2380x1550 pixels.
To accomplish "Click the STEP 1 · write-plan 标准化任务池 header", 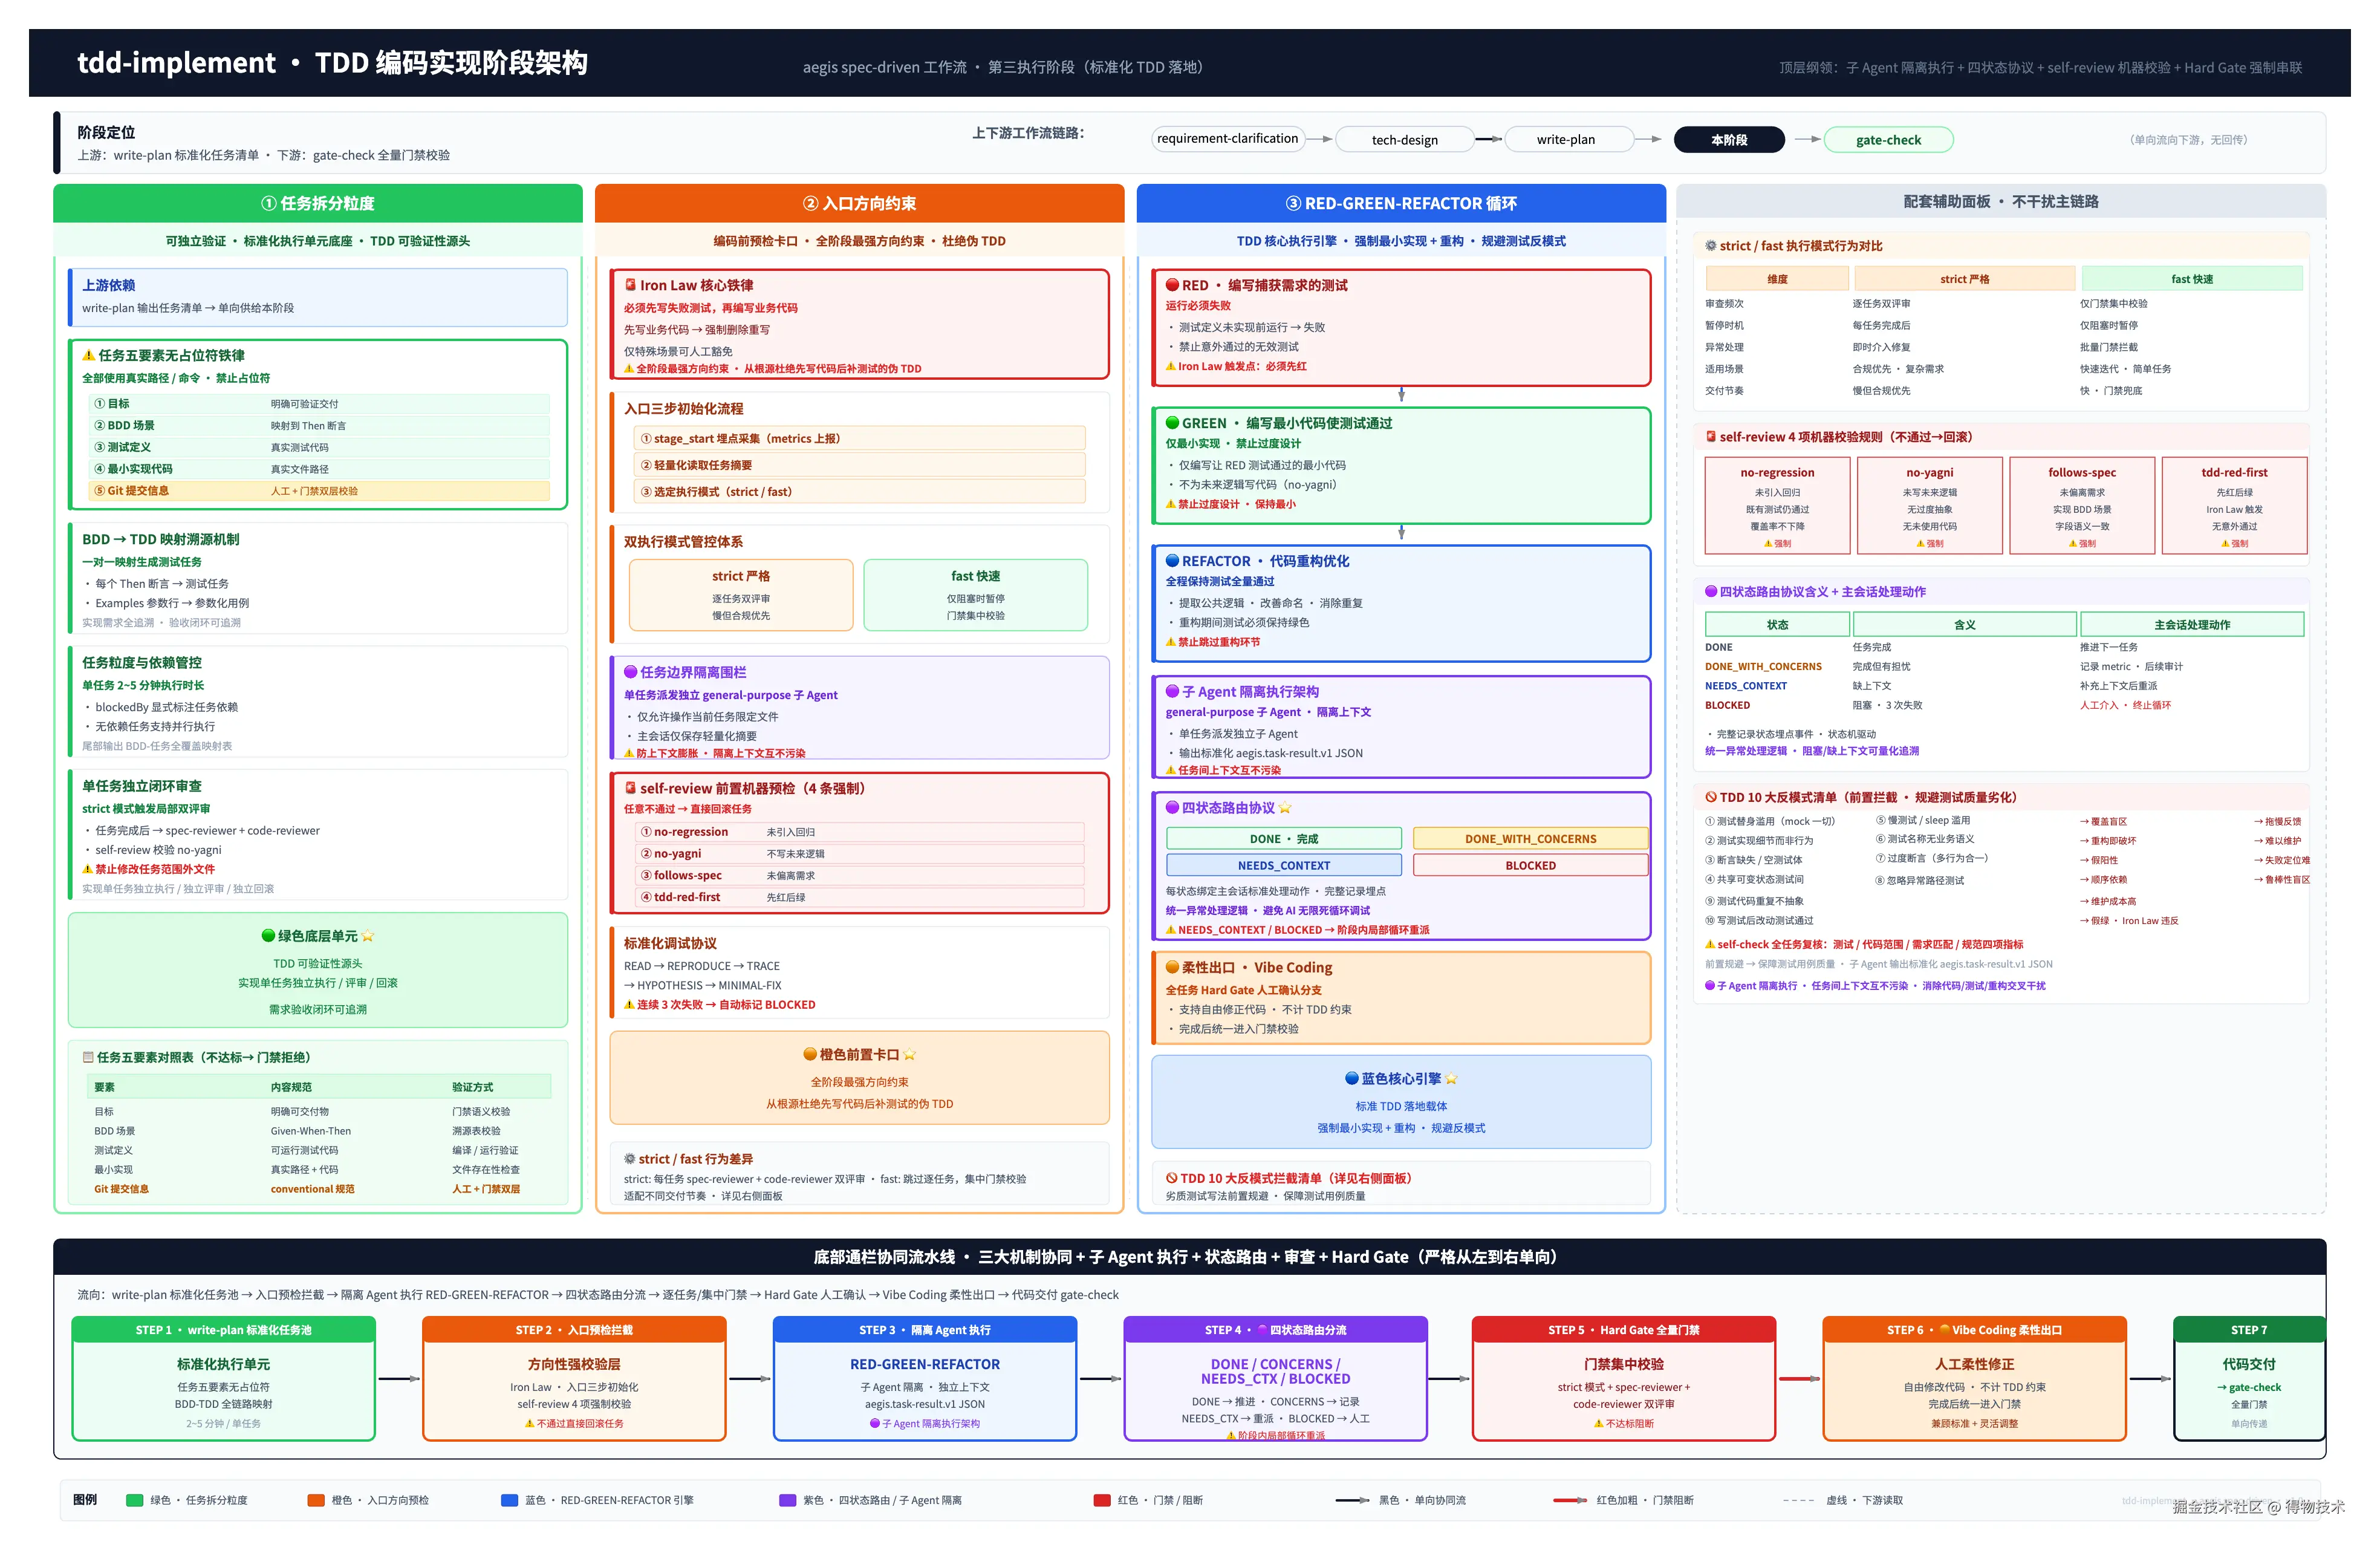I will (224, 1330).
